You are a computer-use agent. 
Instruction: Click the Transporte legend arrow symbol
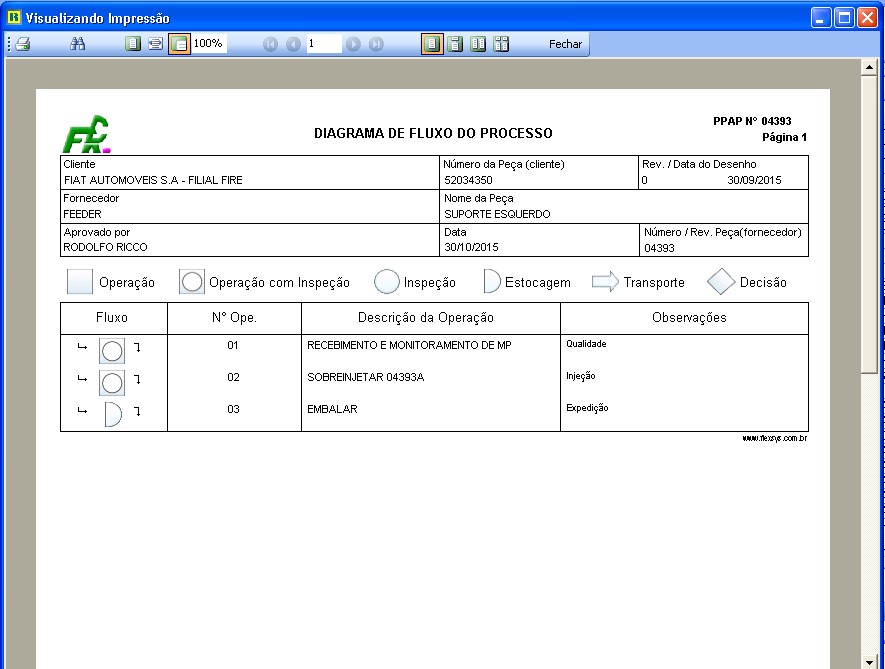pyautogui.click(x=606, y=281)
